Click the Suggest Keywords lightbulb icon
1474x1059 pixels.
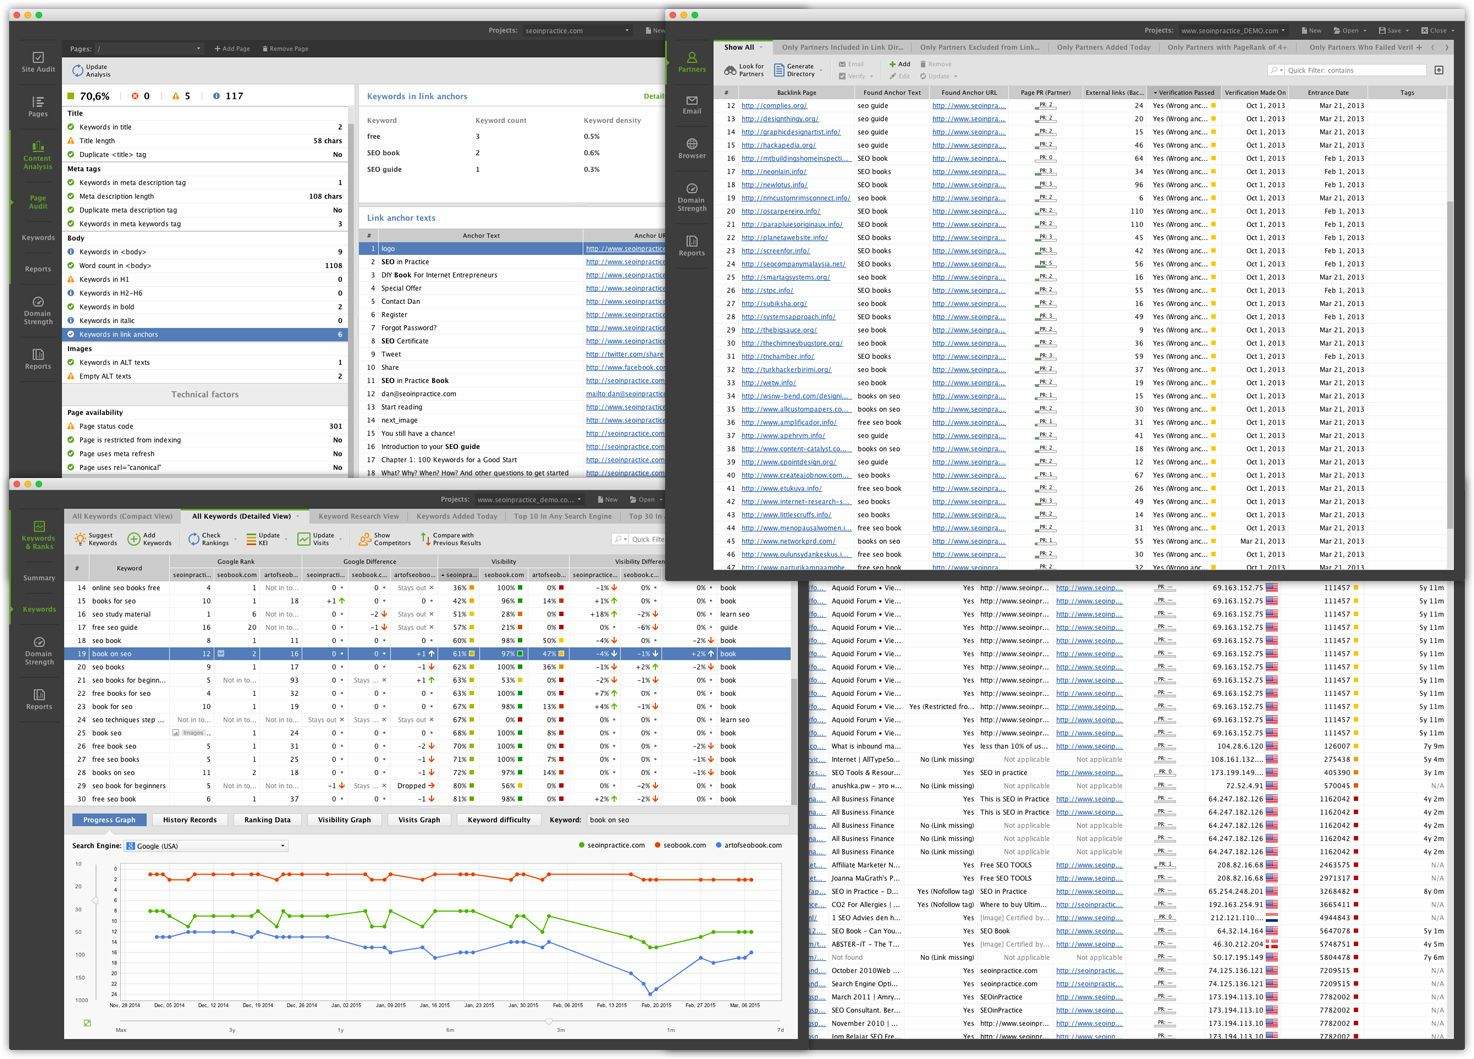[x=80, y=539]
